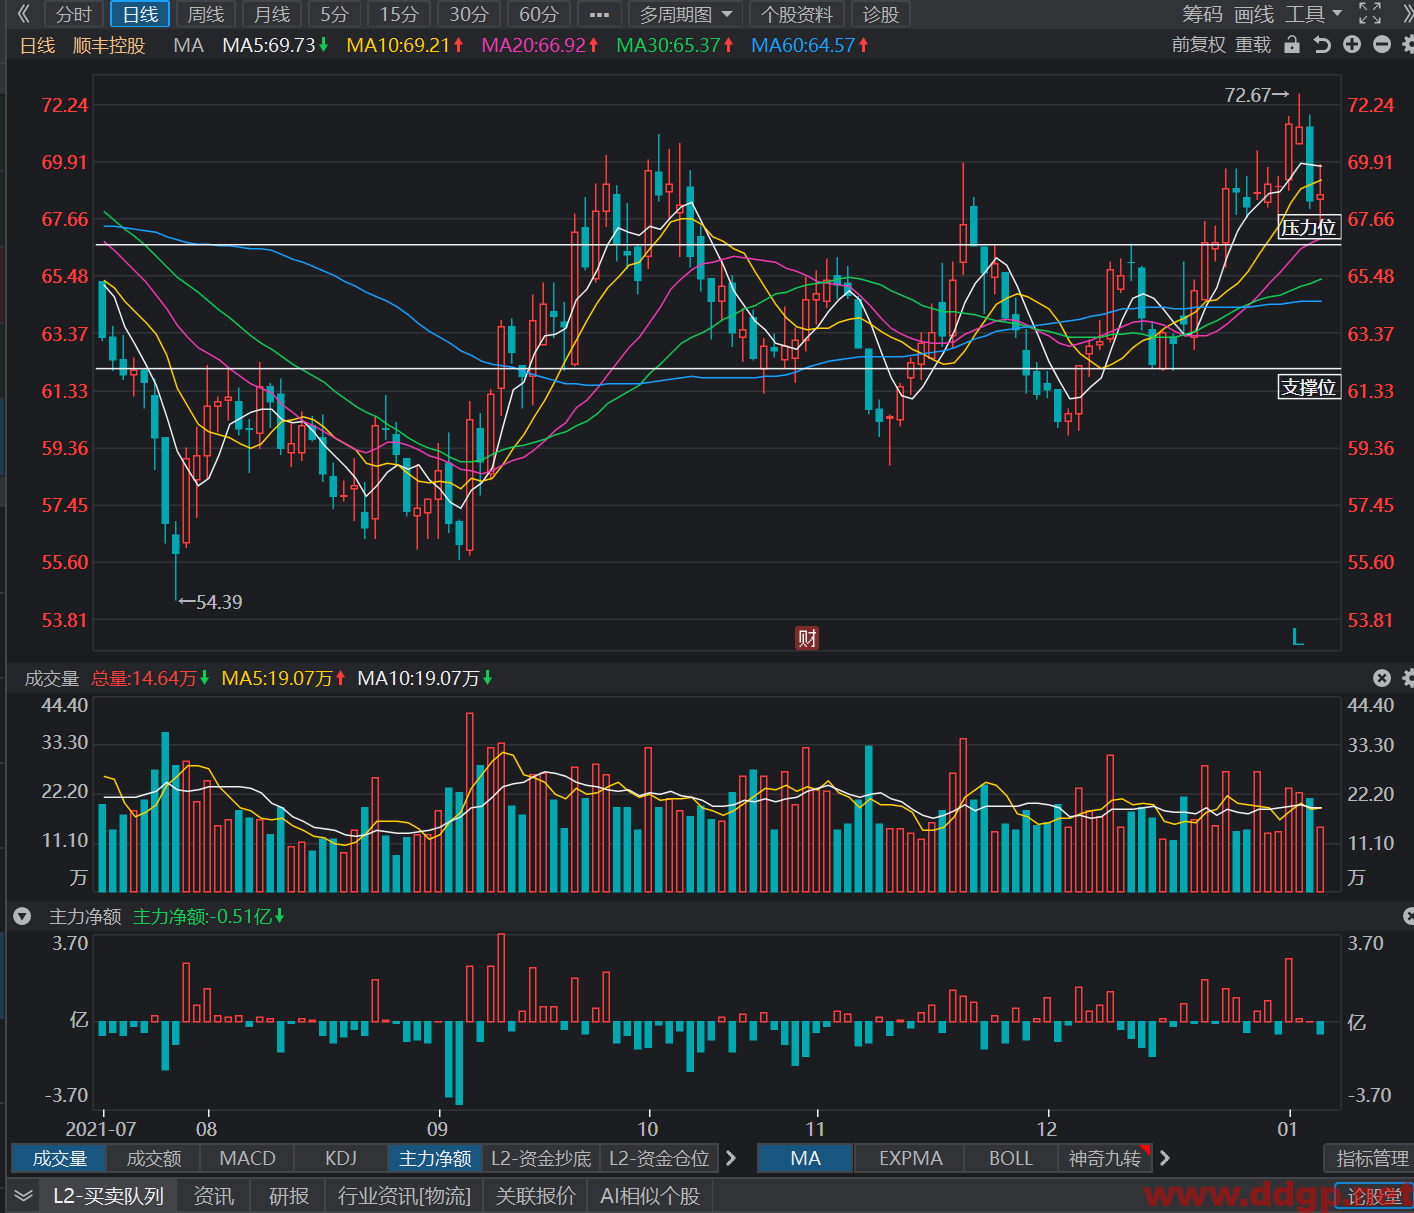1414x1213 pixels.
Task: Select KDJ sub-indicator tab
Action: point(341,1158)
